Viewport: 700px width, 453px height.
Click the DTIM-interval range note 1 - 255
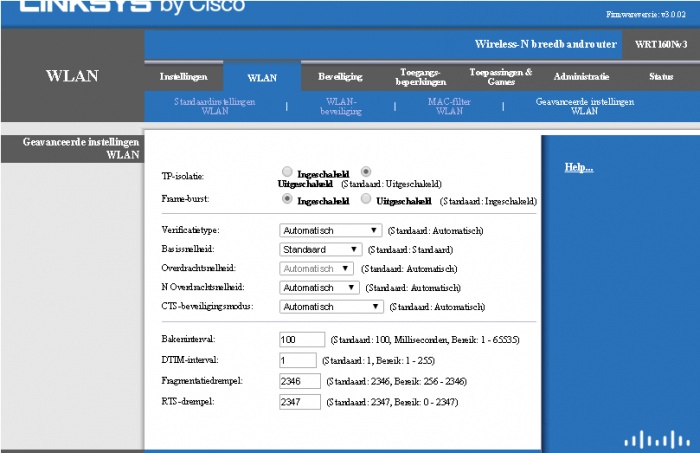click(x=419, y=361)
